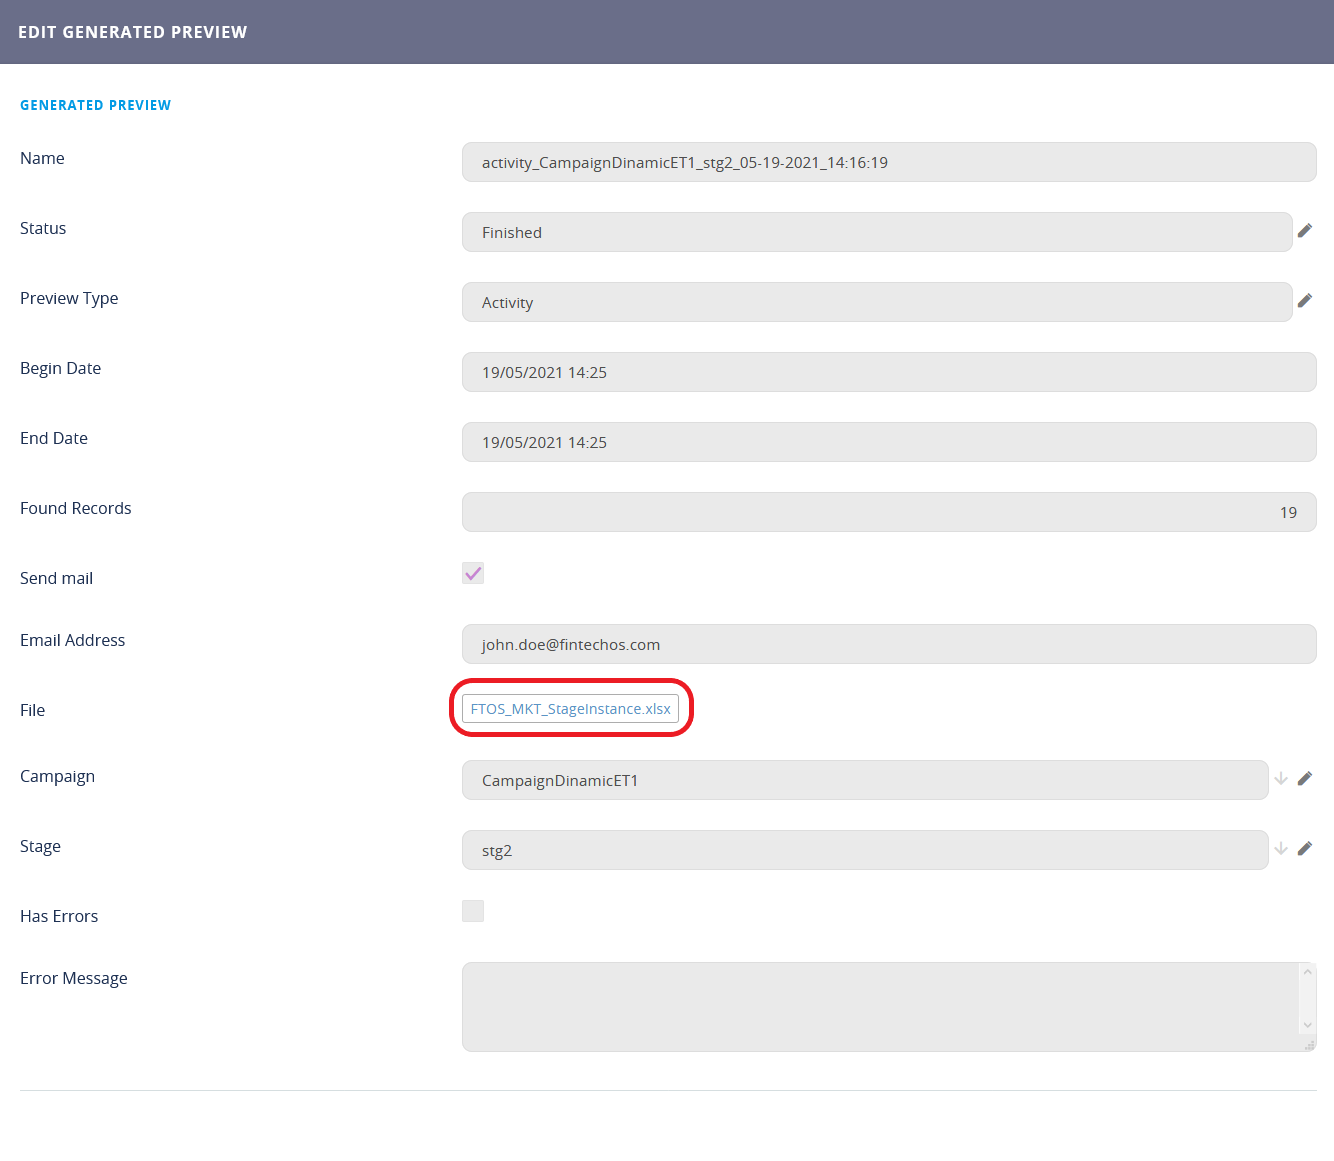Grab the Error Message resize handle
This screenshot has width=1334, height=1161.
1309,1044
